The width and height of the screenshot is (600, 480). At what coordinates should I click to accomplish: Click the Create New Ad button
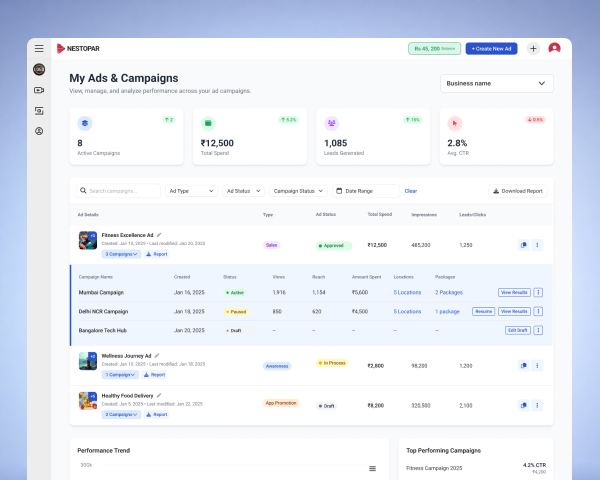point(491,49)
